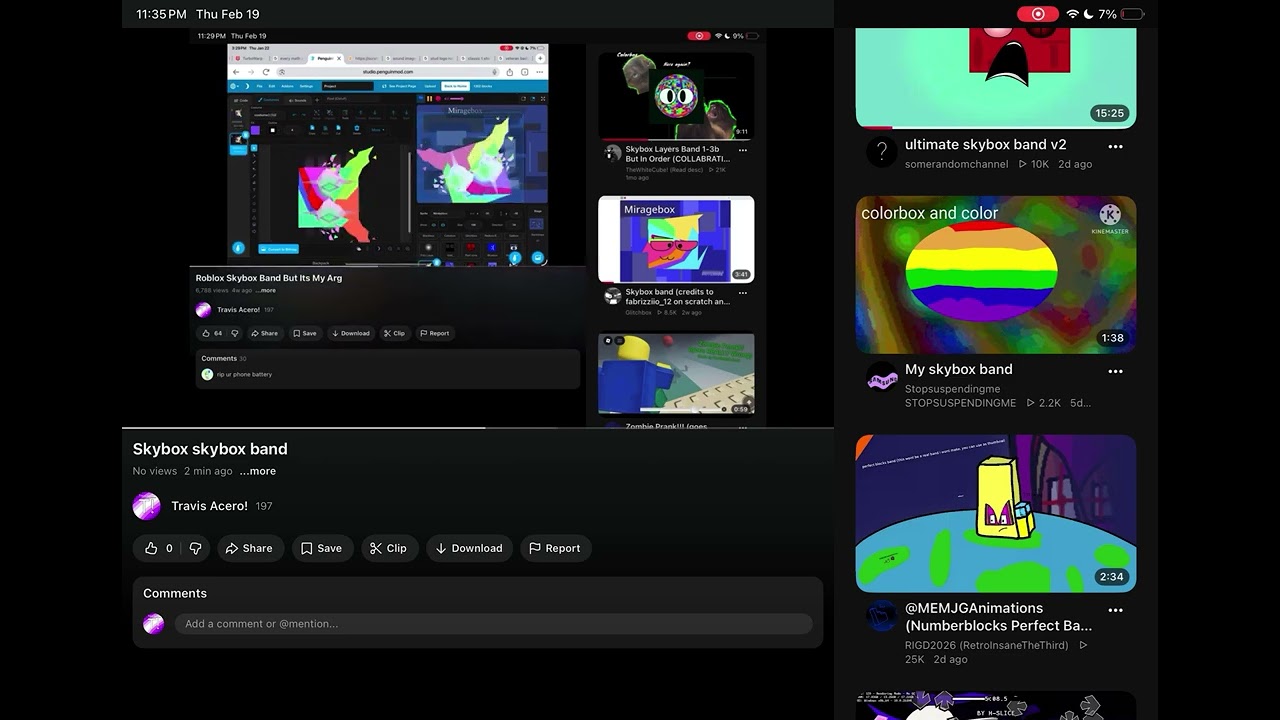Visit the RIGD2026 (RetroInsaneTheThird) channel name
1280x720 pixels.
tap(986, 646)
